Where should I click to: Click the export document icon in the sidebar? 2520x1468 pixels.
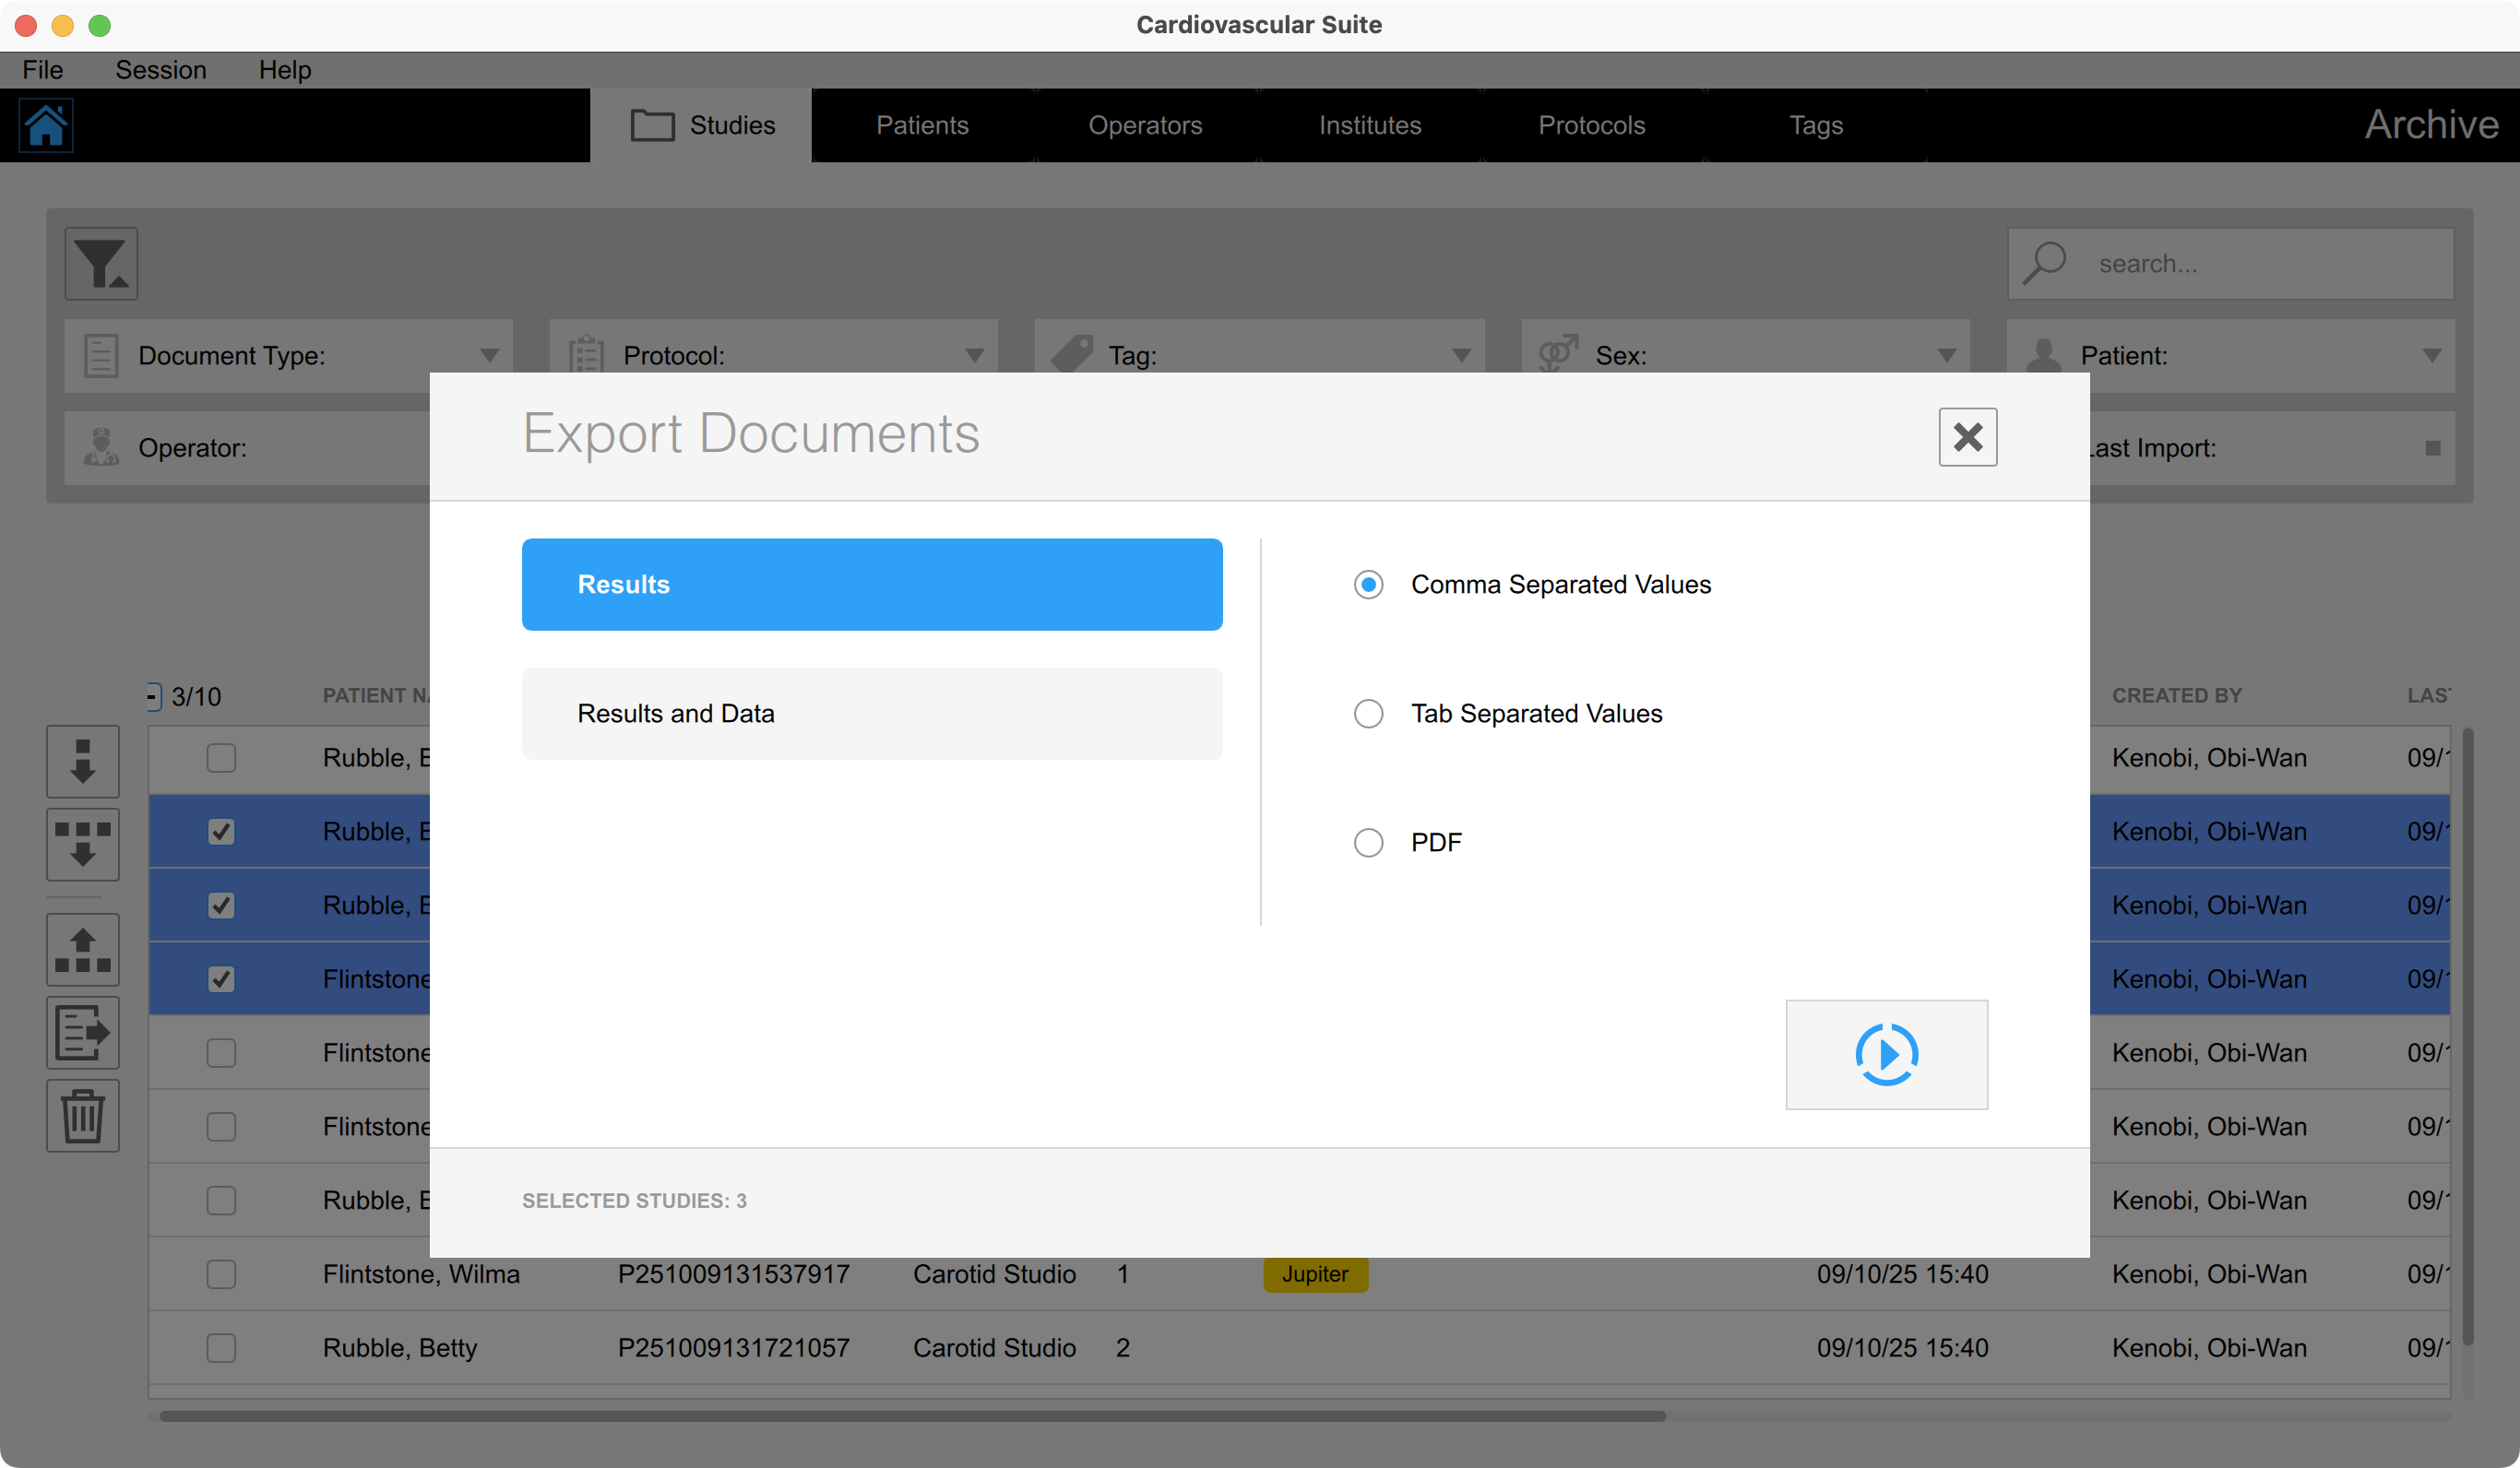coord(83,1032)
